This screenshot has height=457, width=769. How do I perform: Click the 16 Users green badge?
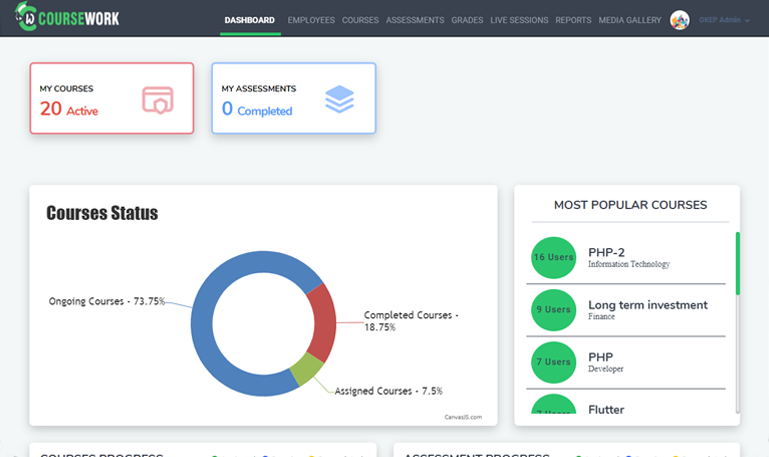pyautogui.click(x=553, y=258)
